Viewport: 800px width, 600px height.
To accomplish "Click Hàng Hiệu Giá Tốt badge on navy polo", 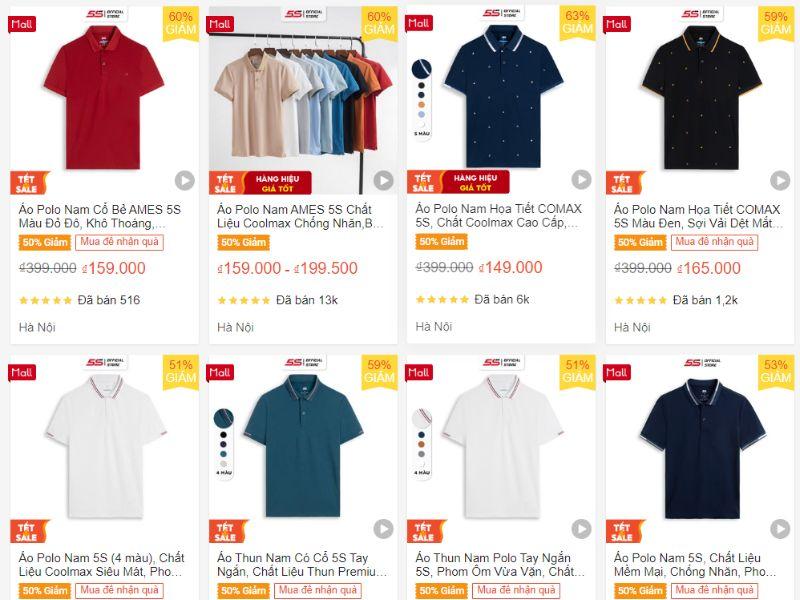I will point(476,182).
